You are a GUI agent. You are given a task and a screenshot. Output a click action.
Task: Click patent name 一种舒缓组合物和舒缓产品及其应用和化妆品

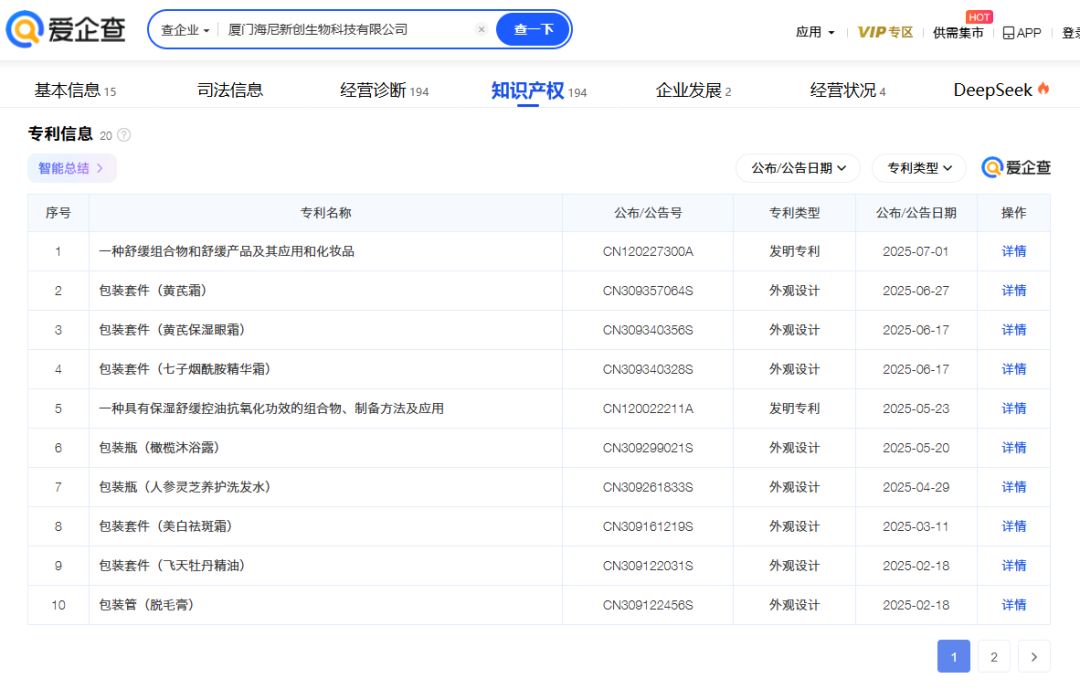click(227, 251)
